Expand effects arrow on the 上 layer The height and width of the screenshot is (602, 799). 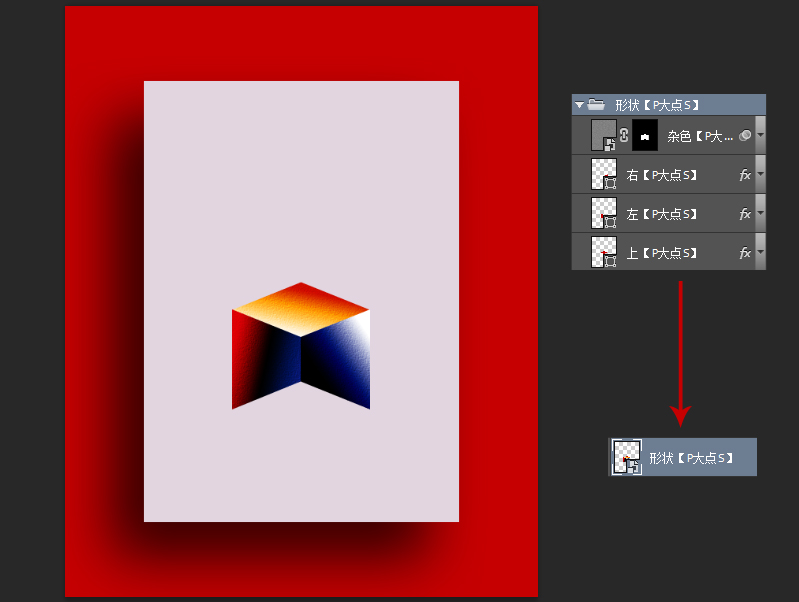click(x=760, y=253)
